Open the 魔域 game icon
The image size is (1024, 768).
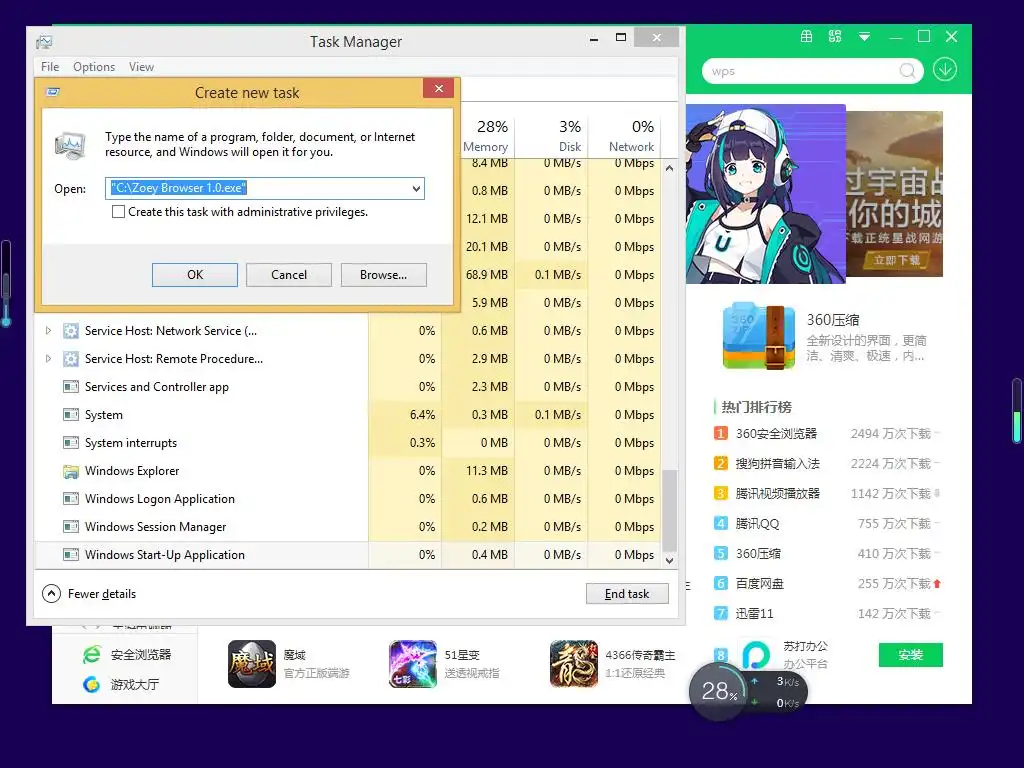[251, 664]
